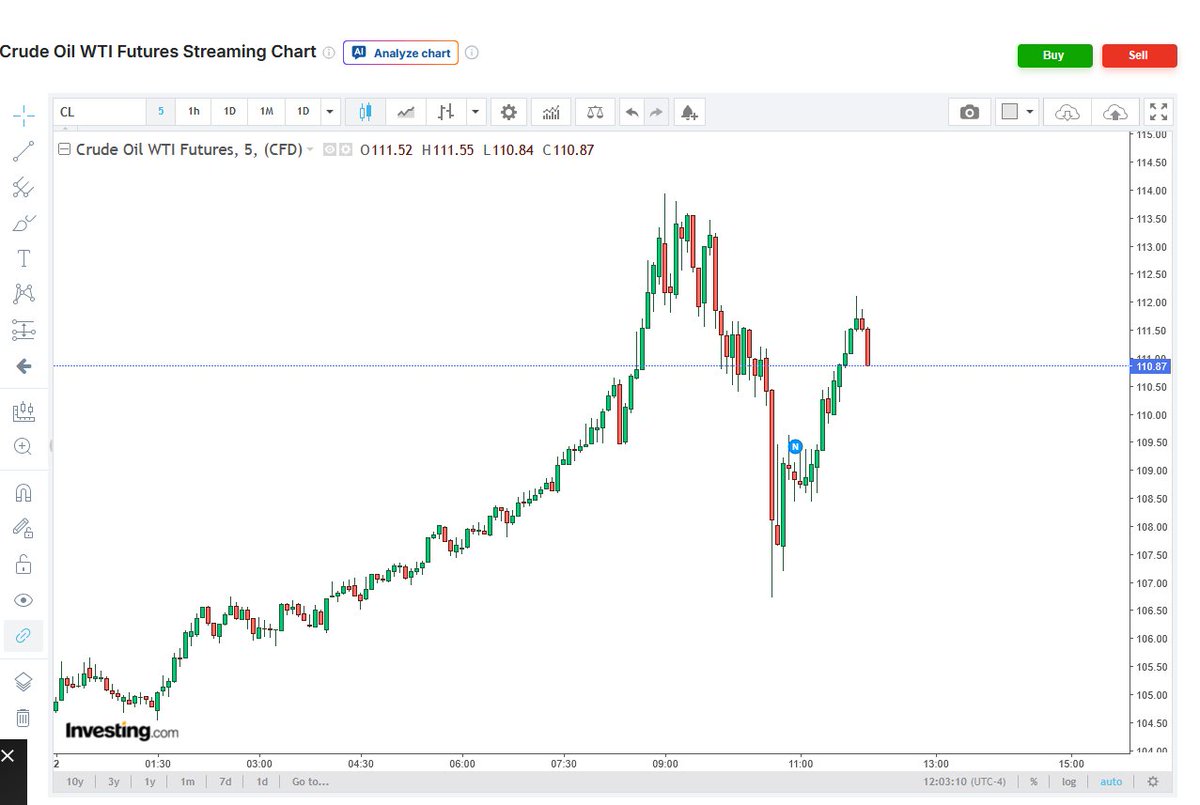
Task: Toggle hide all drawings eye icon
Action: tap(24, 600)
